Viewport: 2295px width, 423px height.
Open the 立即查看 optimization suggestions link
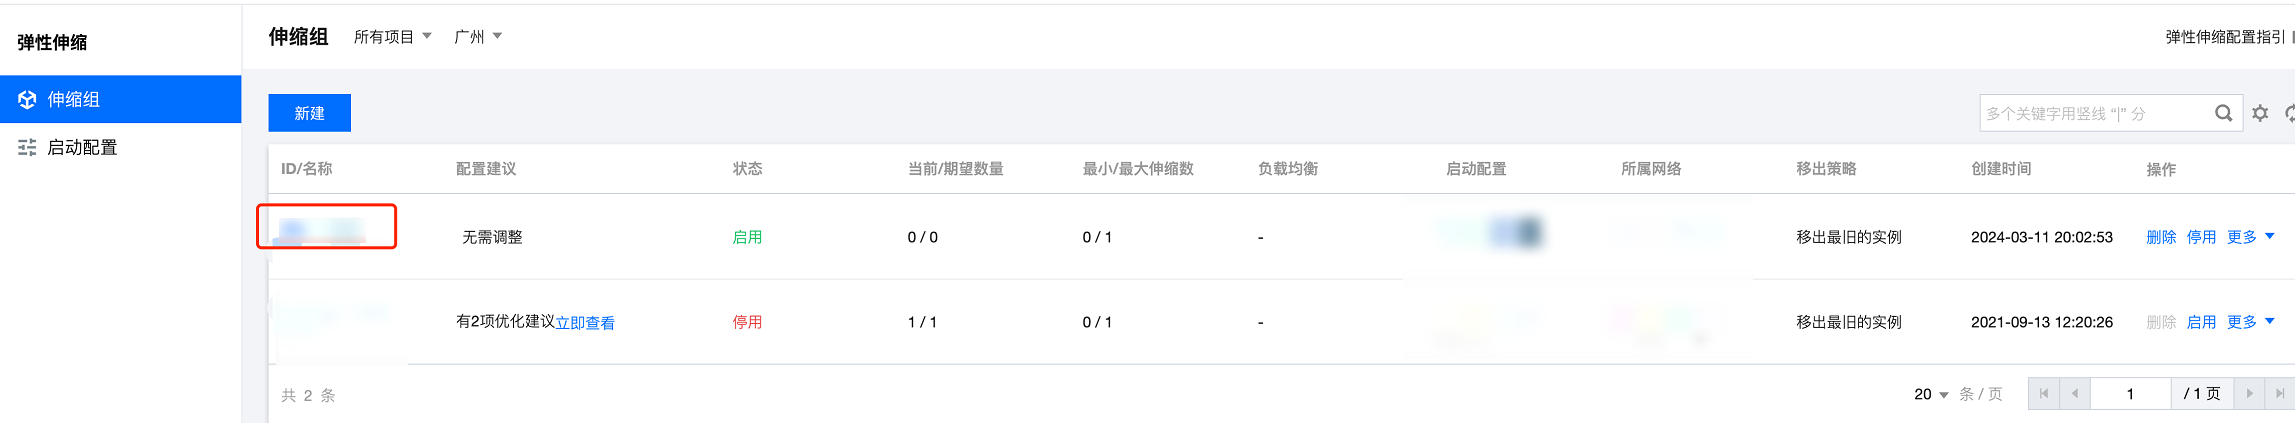pyautogui.click(x=585, y=323)
